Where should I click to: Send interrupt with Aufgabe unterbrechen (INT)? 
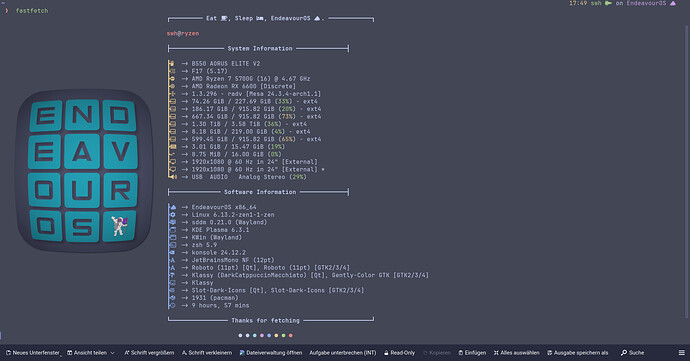342,353
